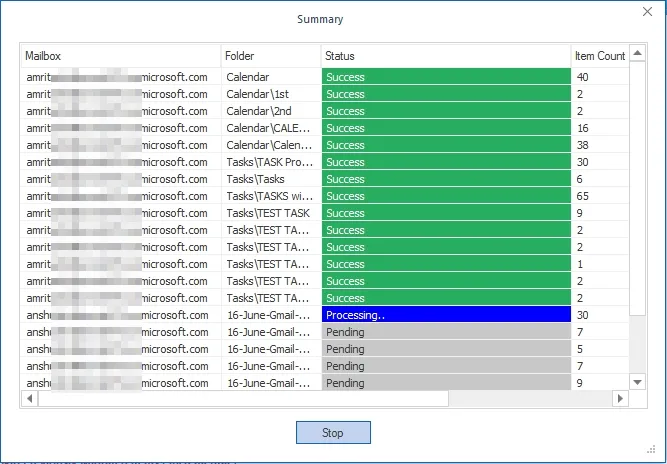Click item count 5 in Pending row
Screen dimensions: 667x464
[x=600, y=349]
